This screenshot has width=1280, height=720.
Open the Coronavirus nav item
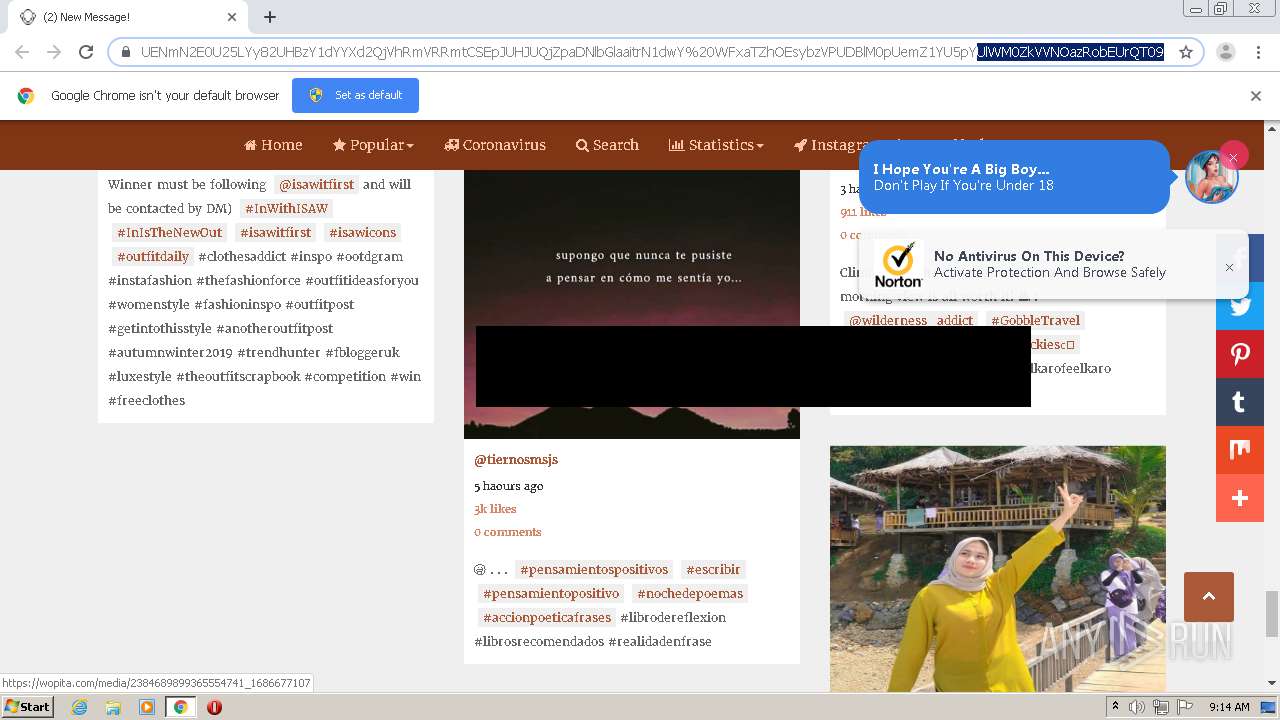495,145
